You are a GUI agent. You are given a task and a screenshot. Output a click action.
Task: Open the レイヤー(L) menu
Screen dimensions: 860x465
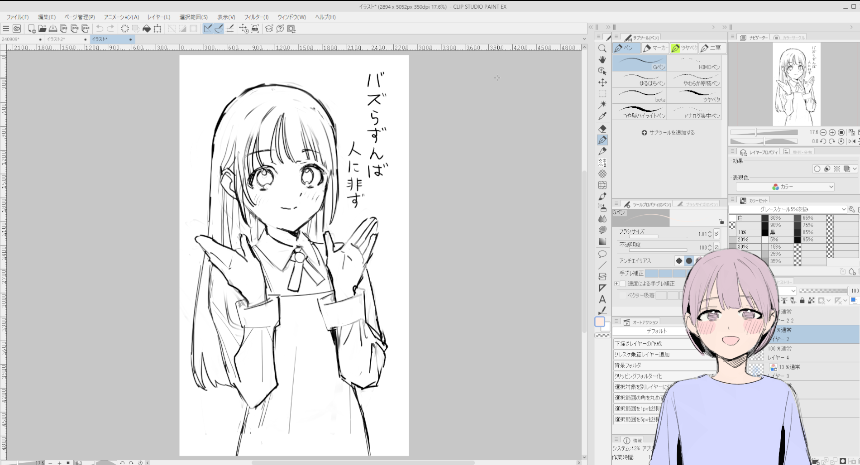pyautogui.click(x=159, y=17)
